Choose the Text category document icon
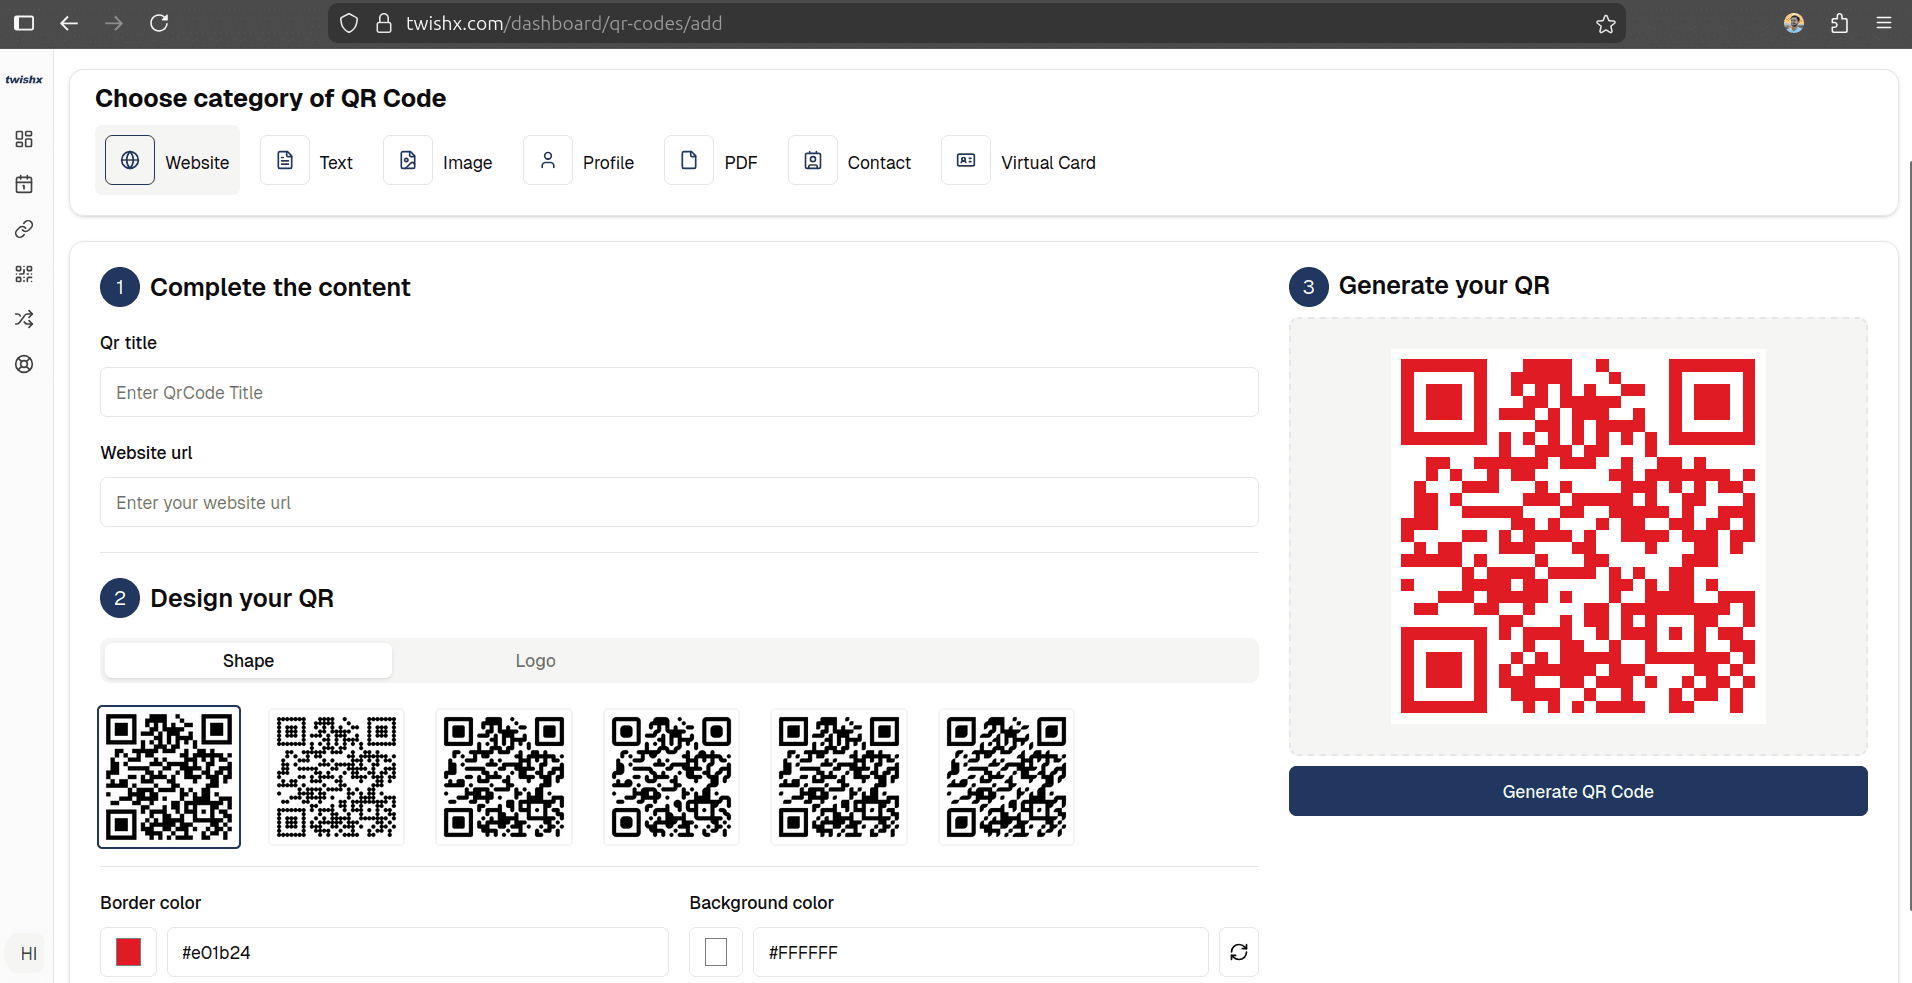Image resolution: width=1912 pixels, height=983 pixels. click(285, 160)
